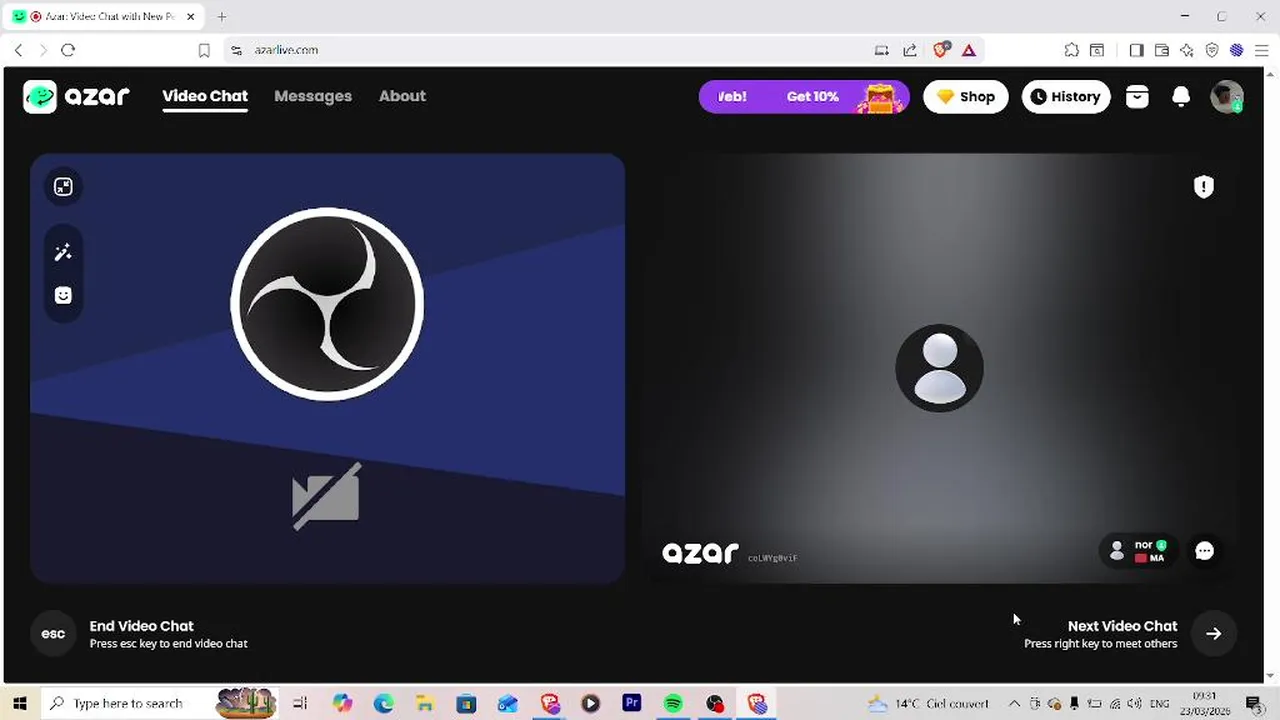Click the cast screen icon in address bar
1280x720 pixels.
click(x=881, y=50)
